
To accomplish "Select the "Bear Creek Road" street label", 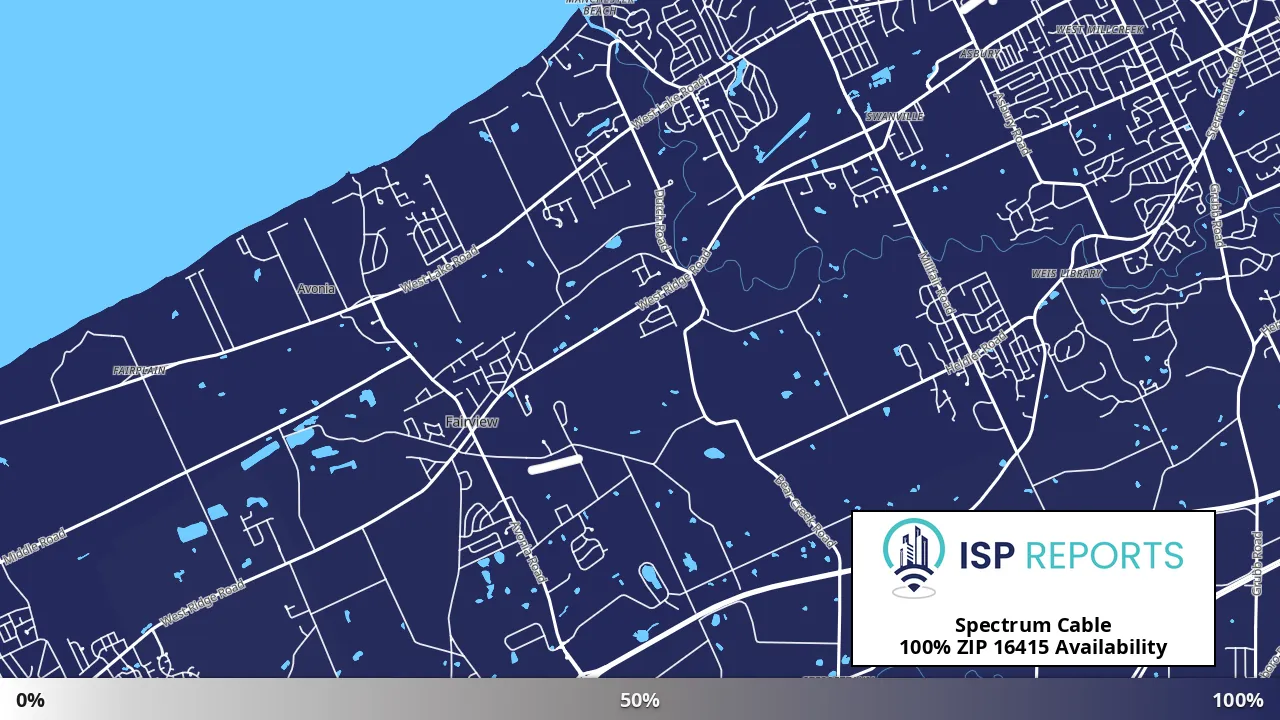I will tap(806, 512).
